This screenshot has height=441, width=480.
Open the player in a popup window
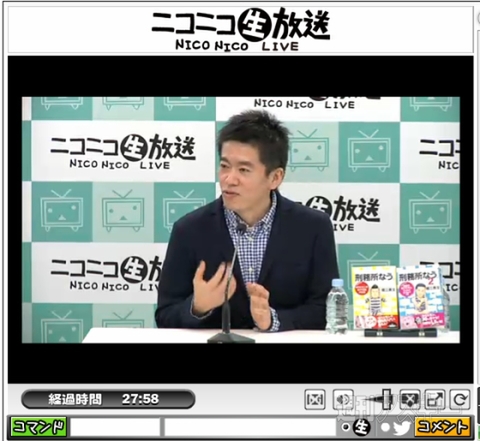(435, 399)
